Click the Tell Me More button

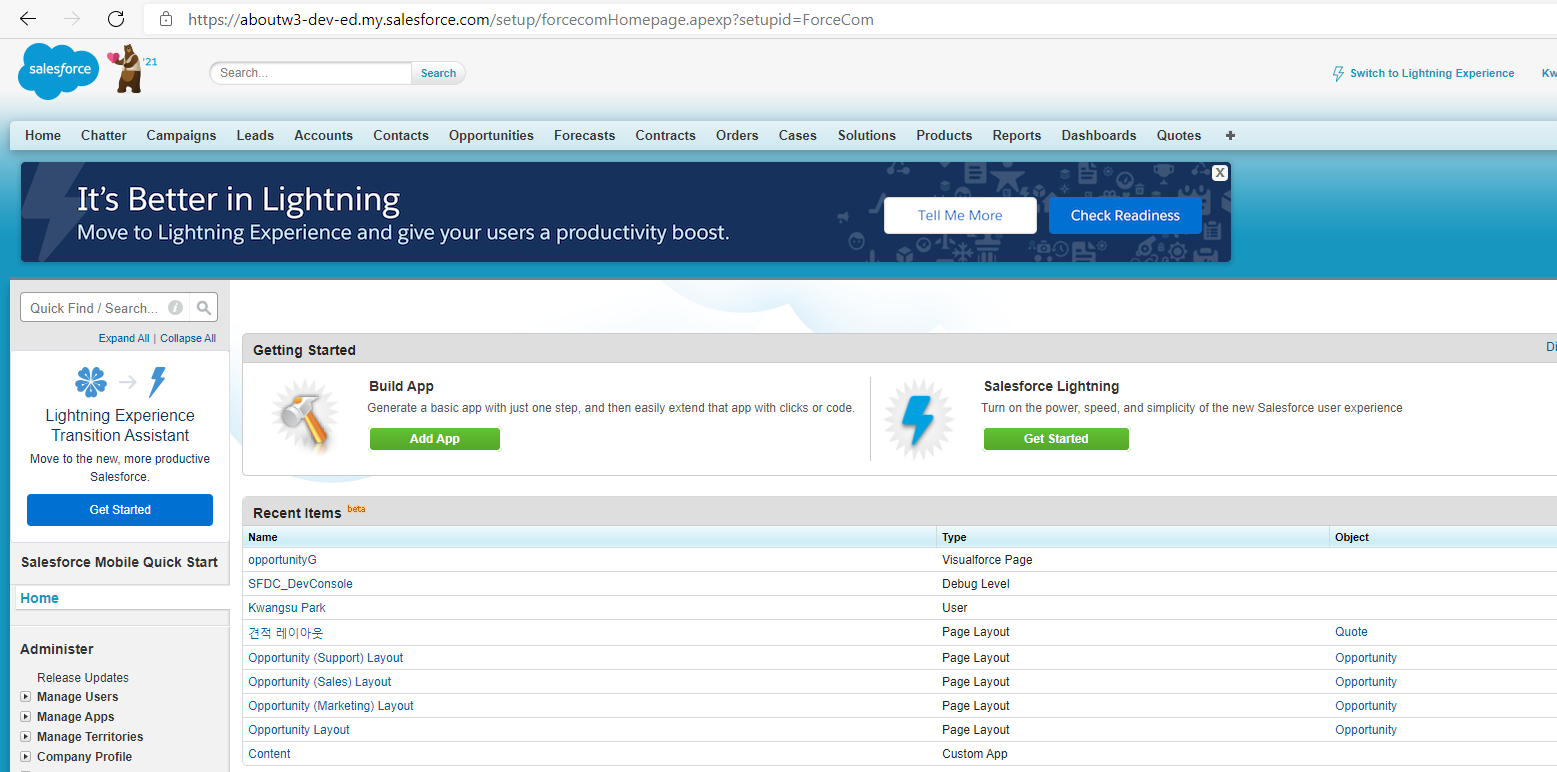[x=960, y=215]
